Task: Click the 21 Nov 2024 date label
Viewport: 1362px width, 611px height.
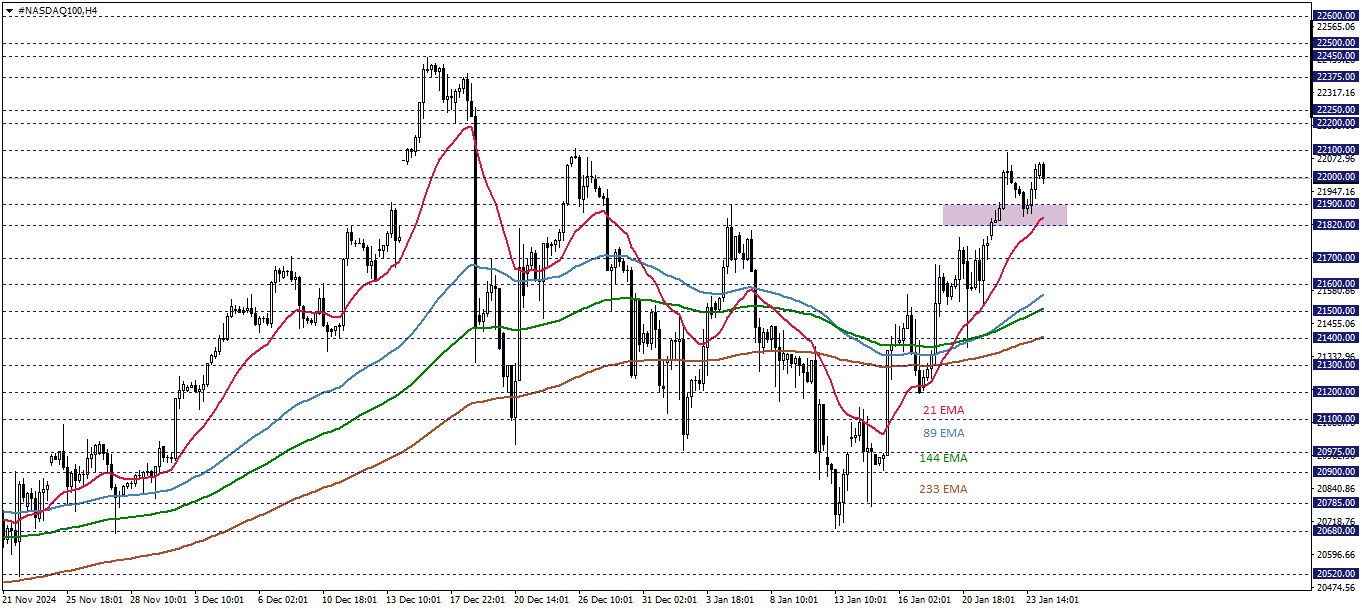Action: (x=29, y=601)
